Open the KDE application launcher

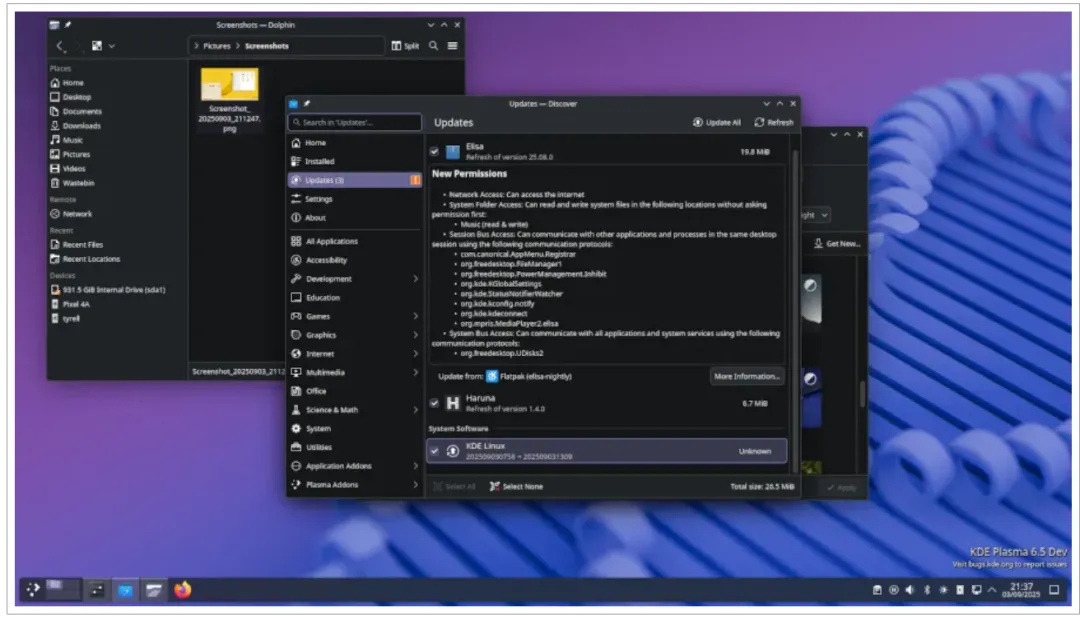coord(33,589)
